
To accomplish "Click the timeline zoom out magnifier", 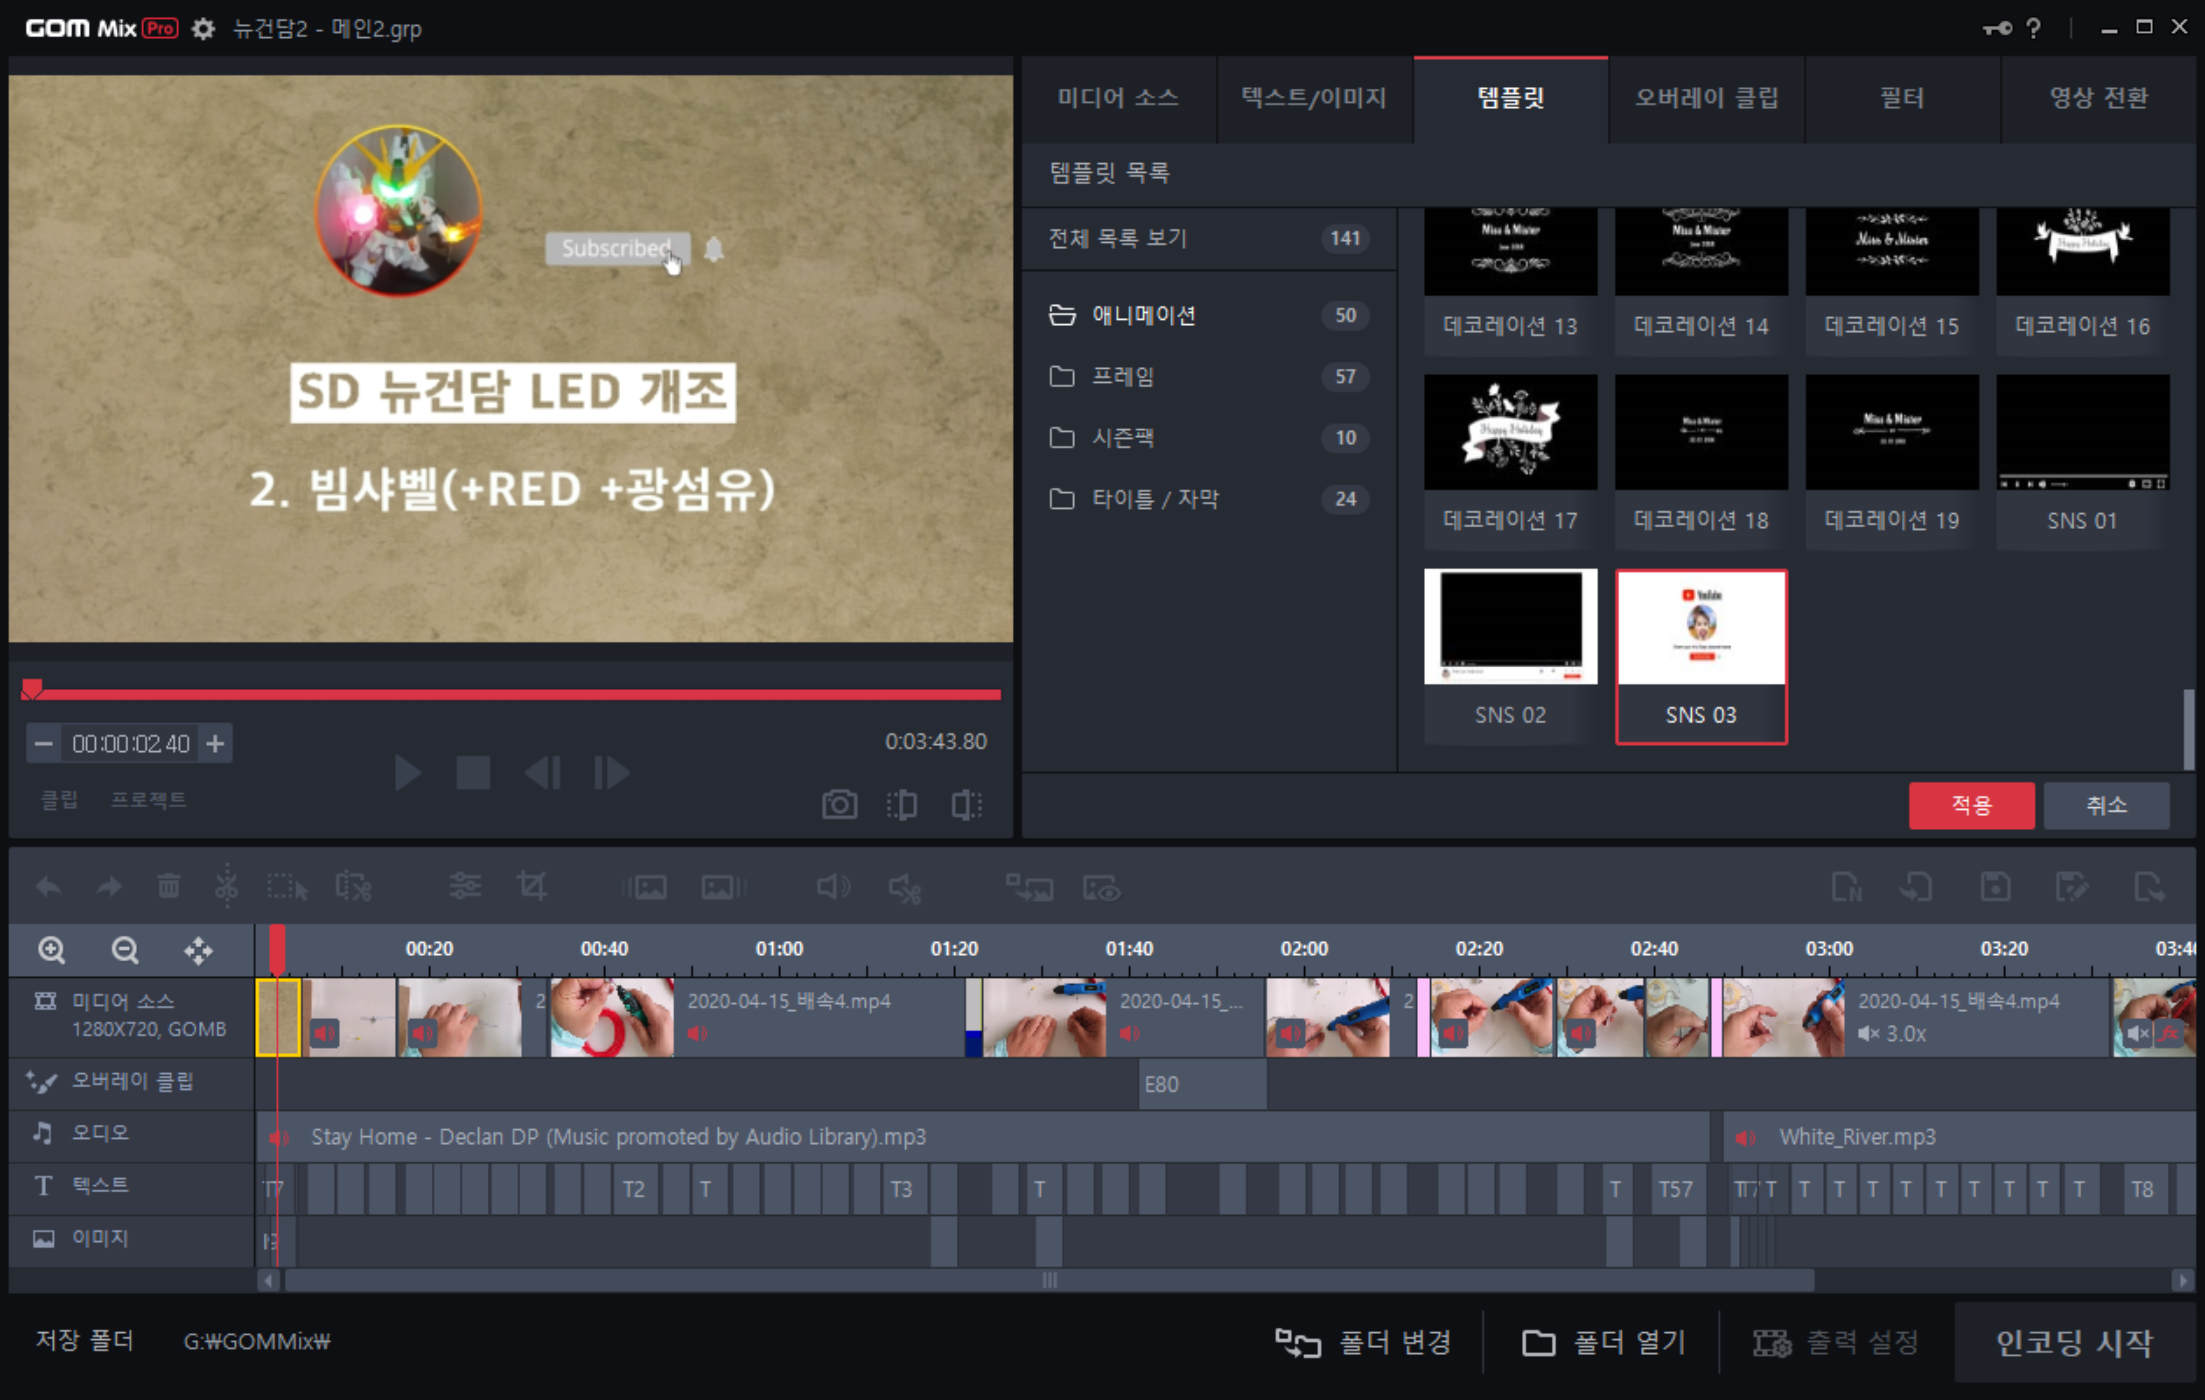I will click(125, 949).
